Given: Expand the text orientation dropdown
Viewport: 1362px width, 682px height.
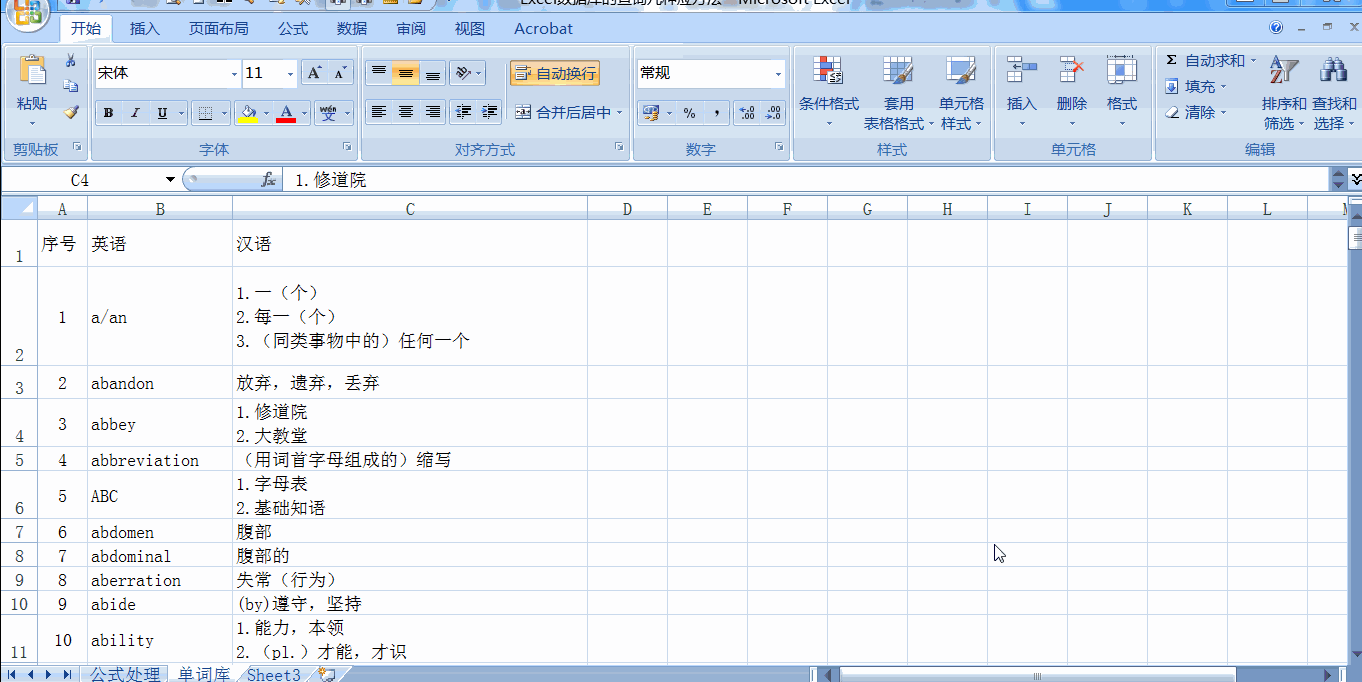Looking at the screenshot, I should click(479, 73).
